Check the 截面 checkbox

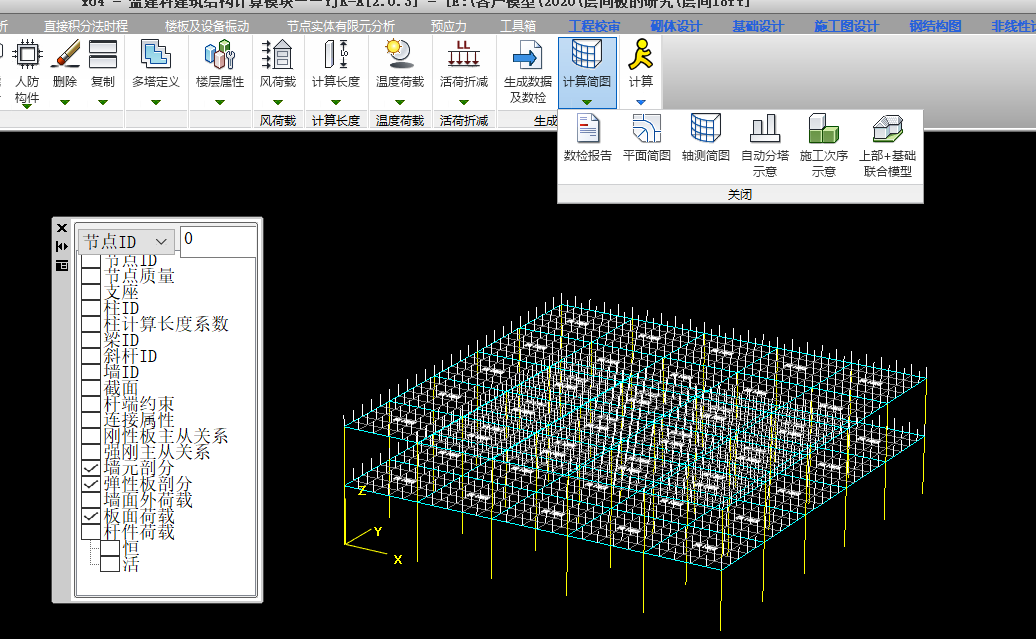click(x=91, y=388)
